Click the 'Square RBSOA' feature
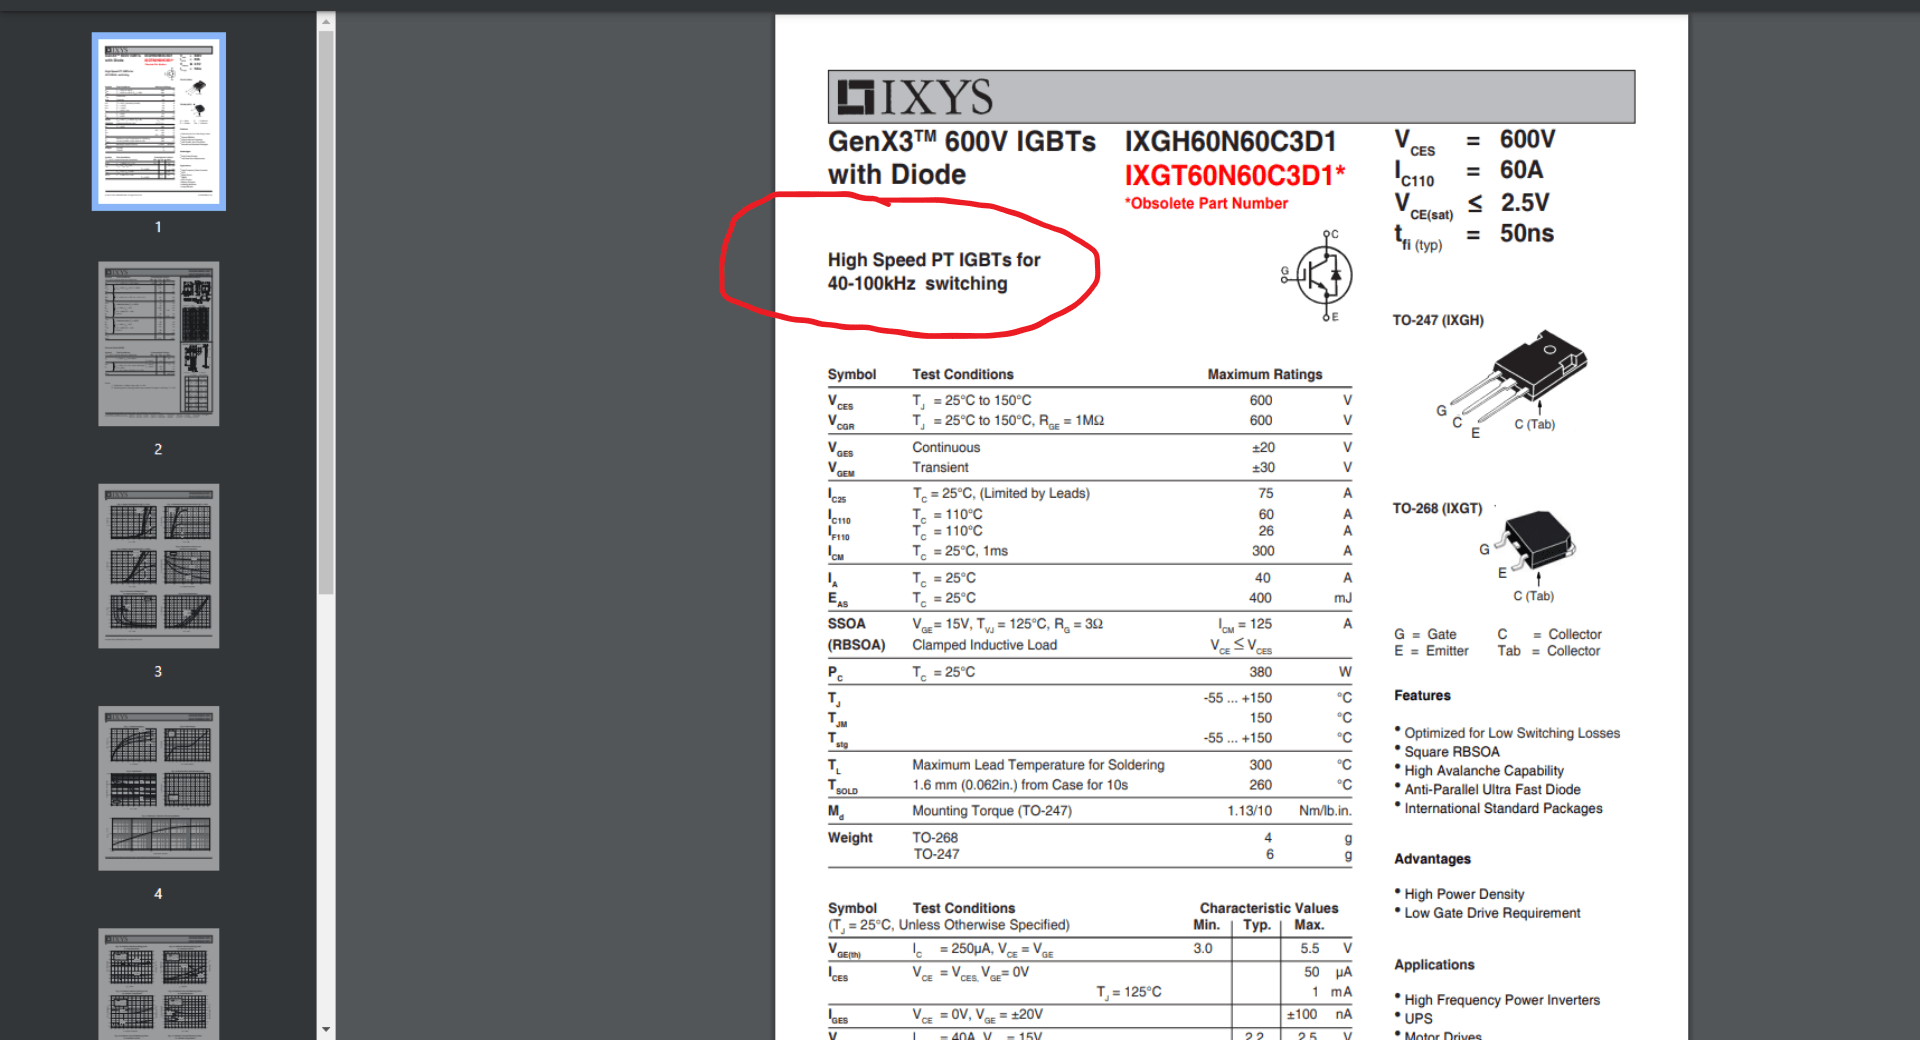 click(1452, 752)
